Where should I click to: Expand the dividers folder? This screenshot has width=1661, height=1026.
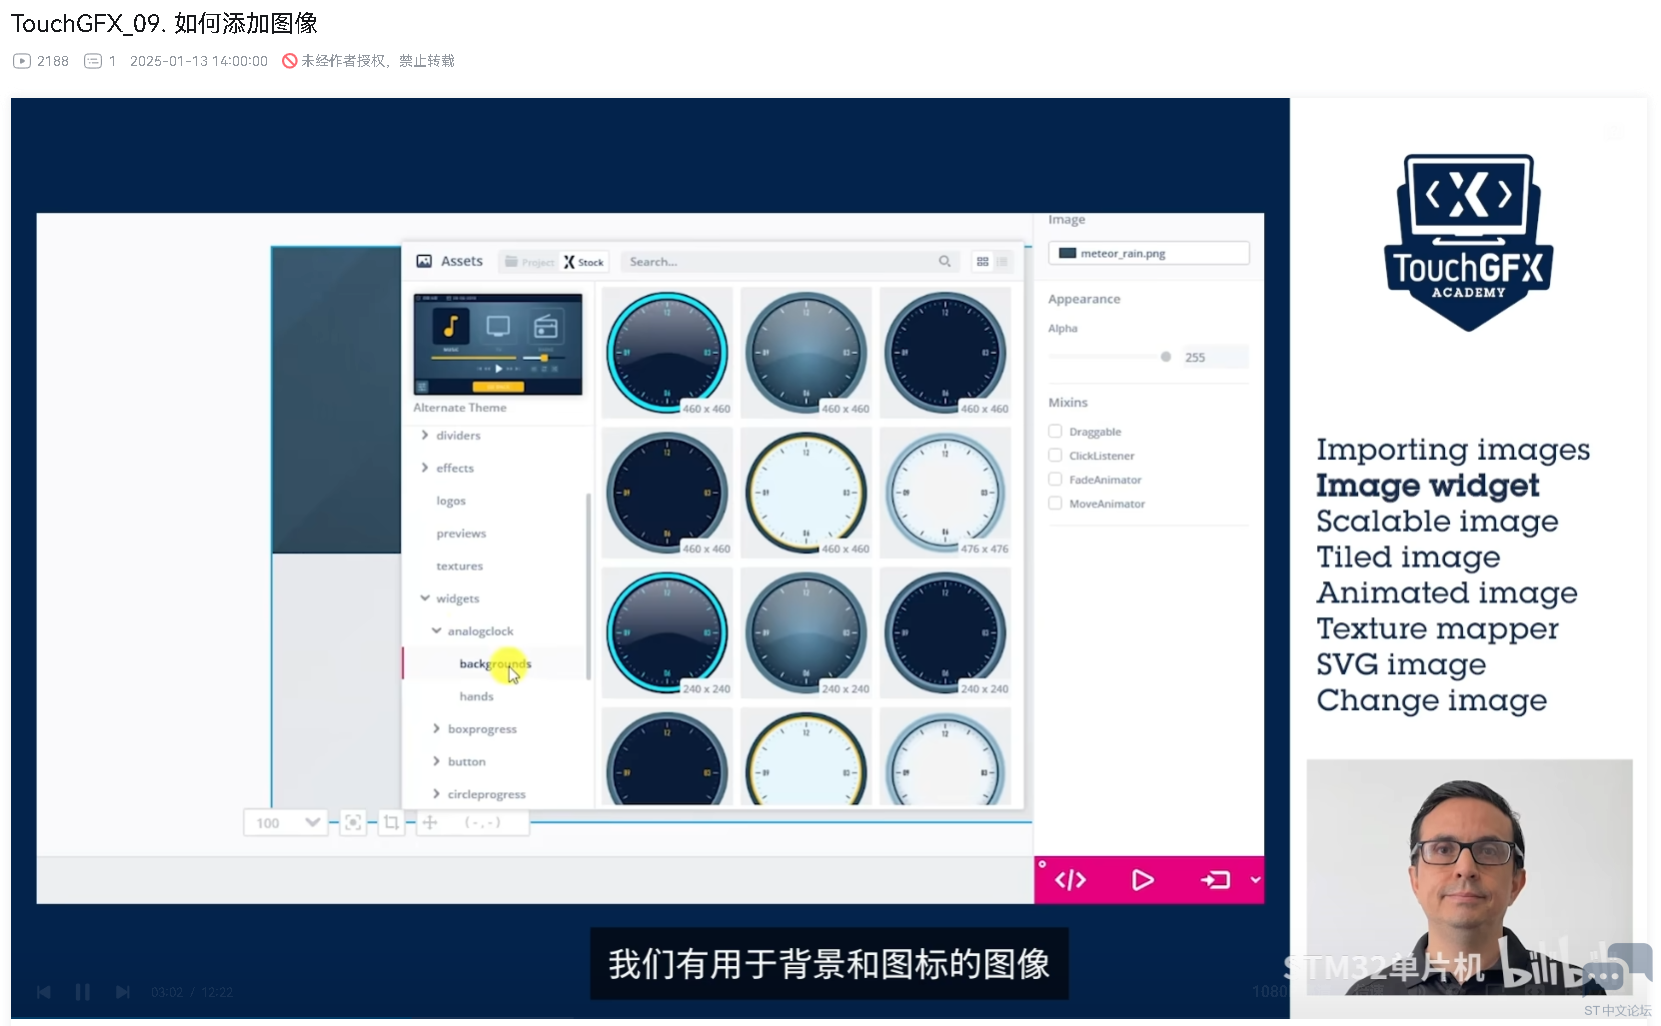425,436
